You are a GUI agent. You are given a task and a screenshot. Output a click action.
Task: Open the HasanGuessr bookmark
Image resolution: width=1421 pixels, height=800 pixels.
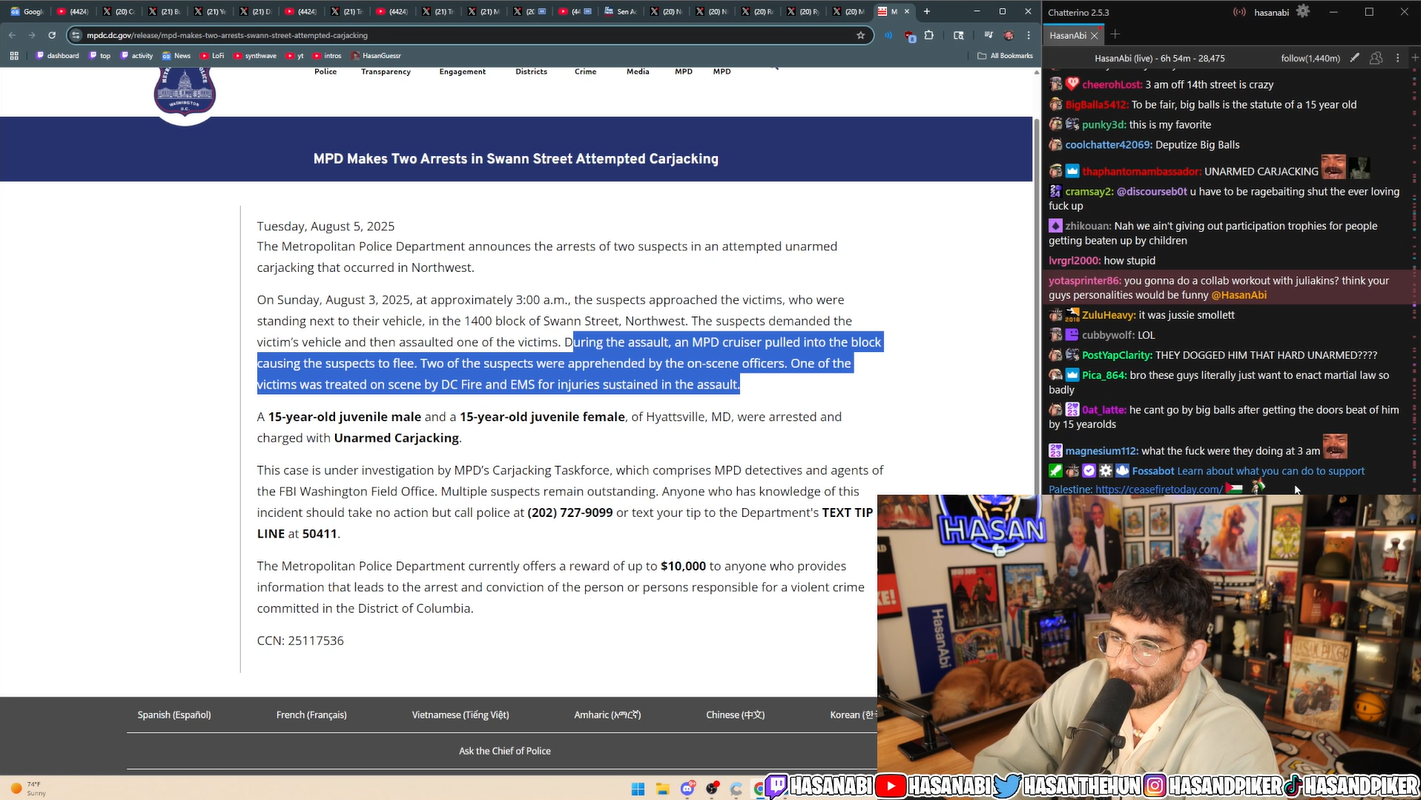(x=376, y=56)
